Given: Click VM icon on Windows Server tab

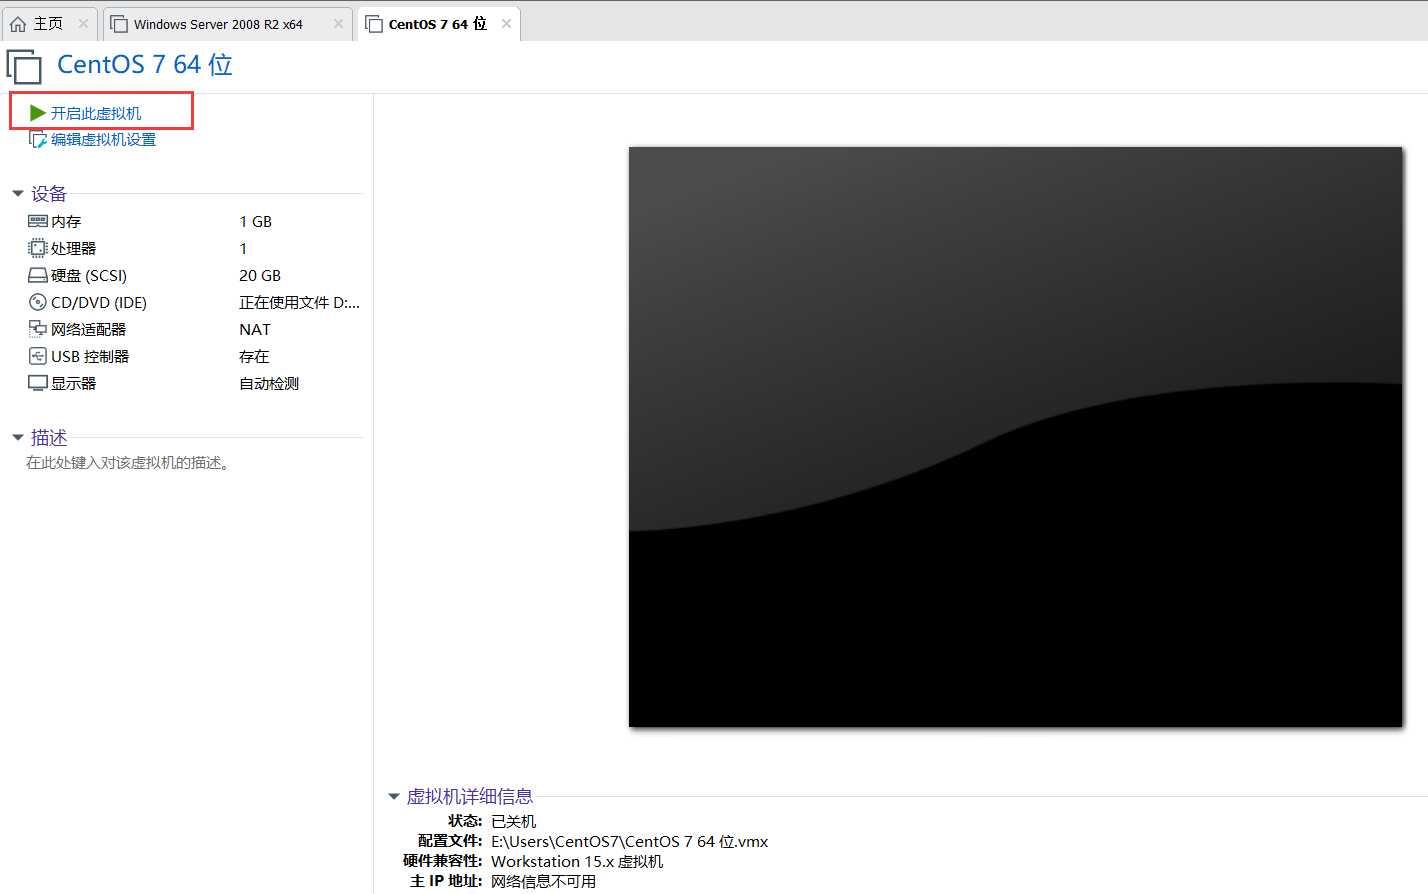Looking at the screenshot, I should [x=119, y=24].
